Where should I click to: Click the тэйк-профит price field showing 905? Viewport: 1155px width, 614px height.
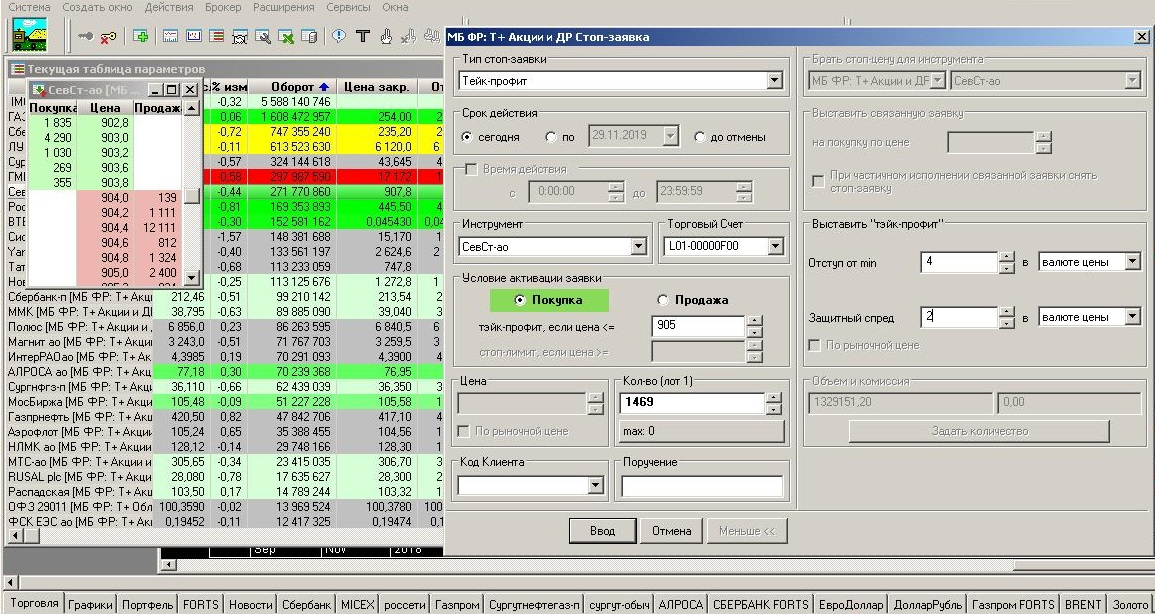(x=698, y=325)
